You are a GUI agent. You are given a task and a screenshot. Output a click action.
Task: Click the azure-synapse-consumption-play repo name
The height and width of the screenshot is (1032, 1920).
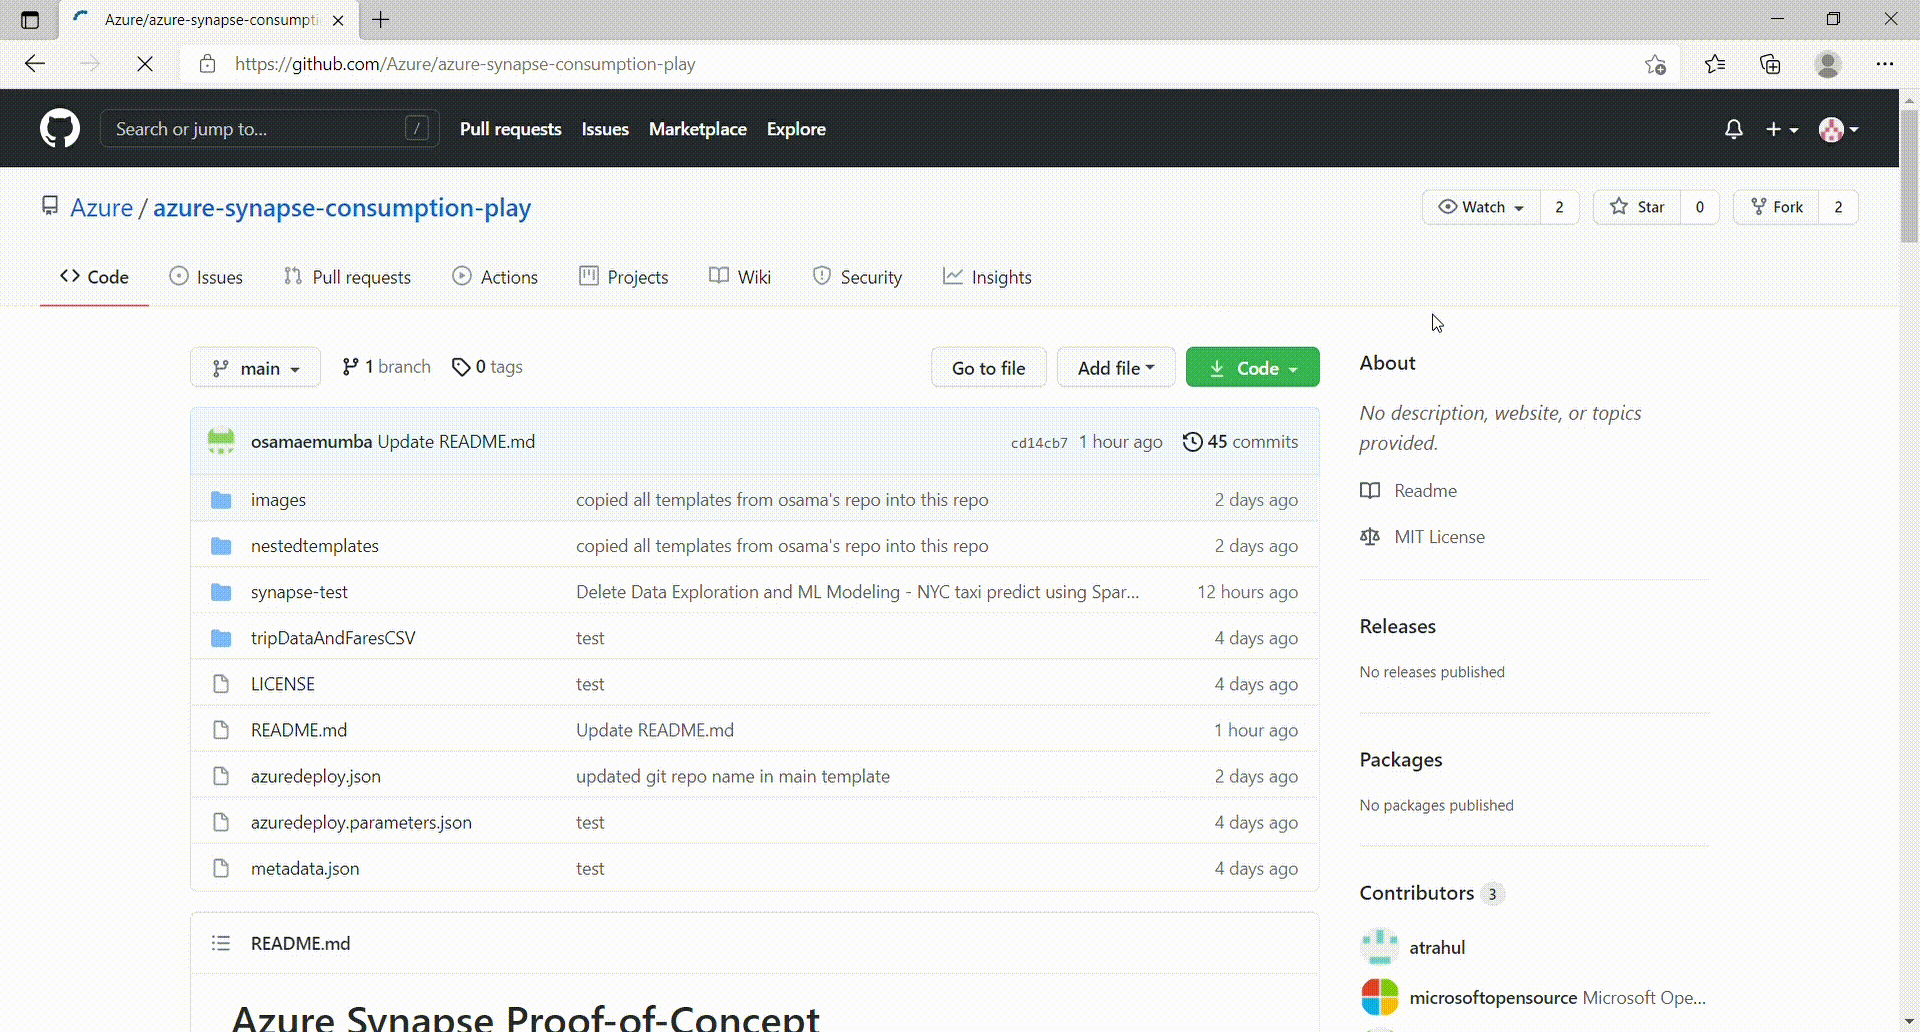(x=342, y=207)
